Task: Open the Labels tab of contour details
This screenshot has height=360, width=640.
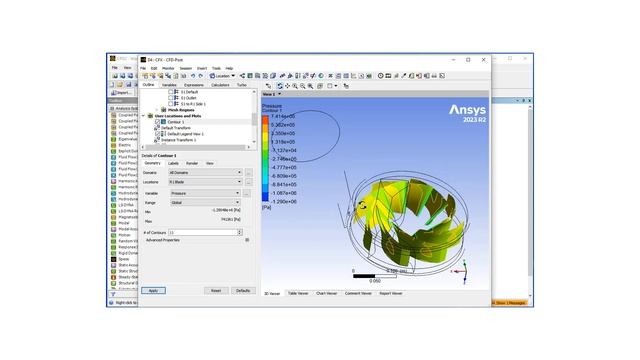Action: pyautogui.click(x=173, y=164)
